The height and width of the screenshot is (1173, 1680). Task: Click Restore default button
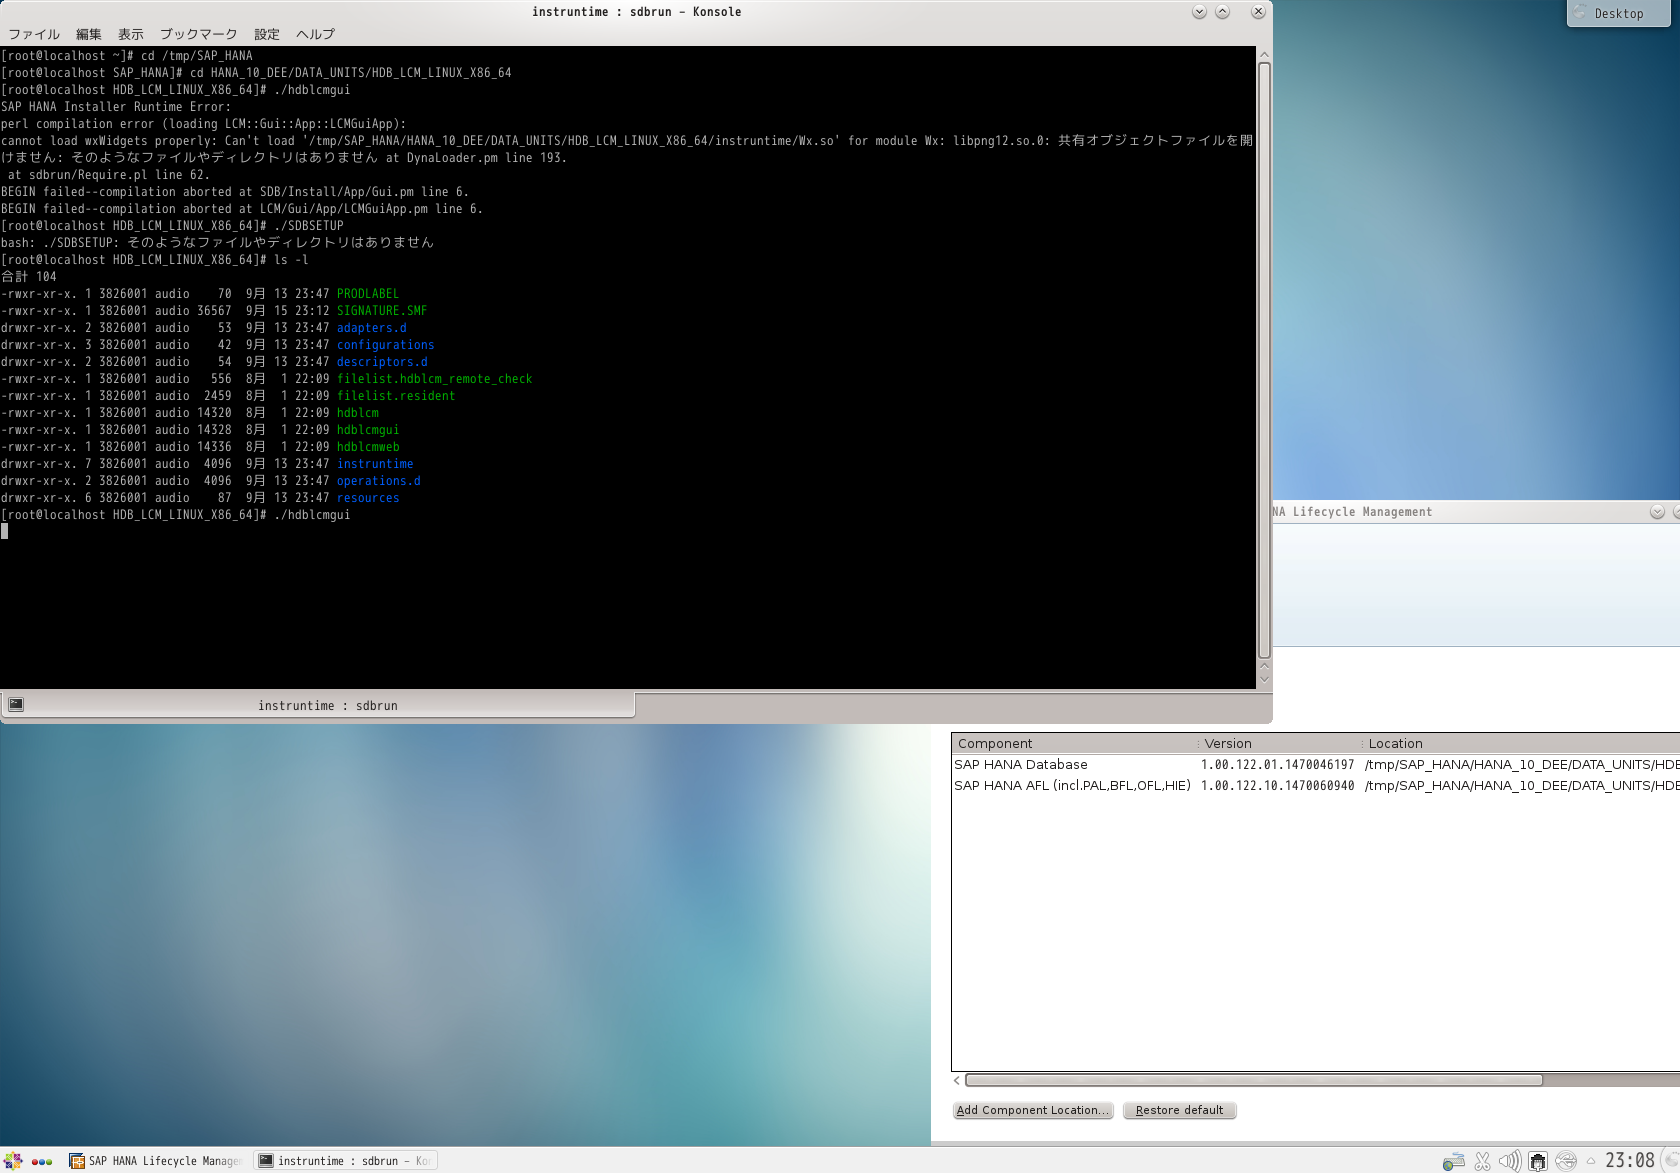pos(1180,1110)
